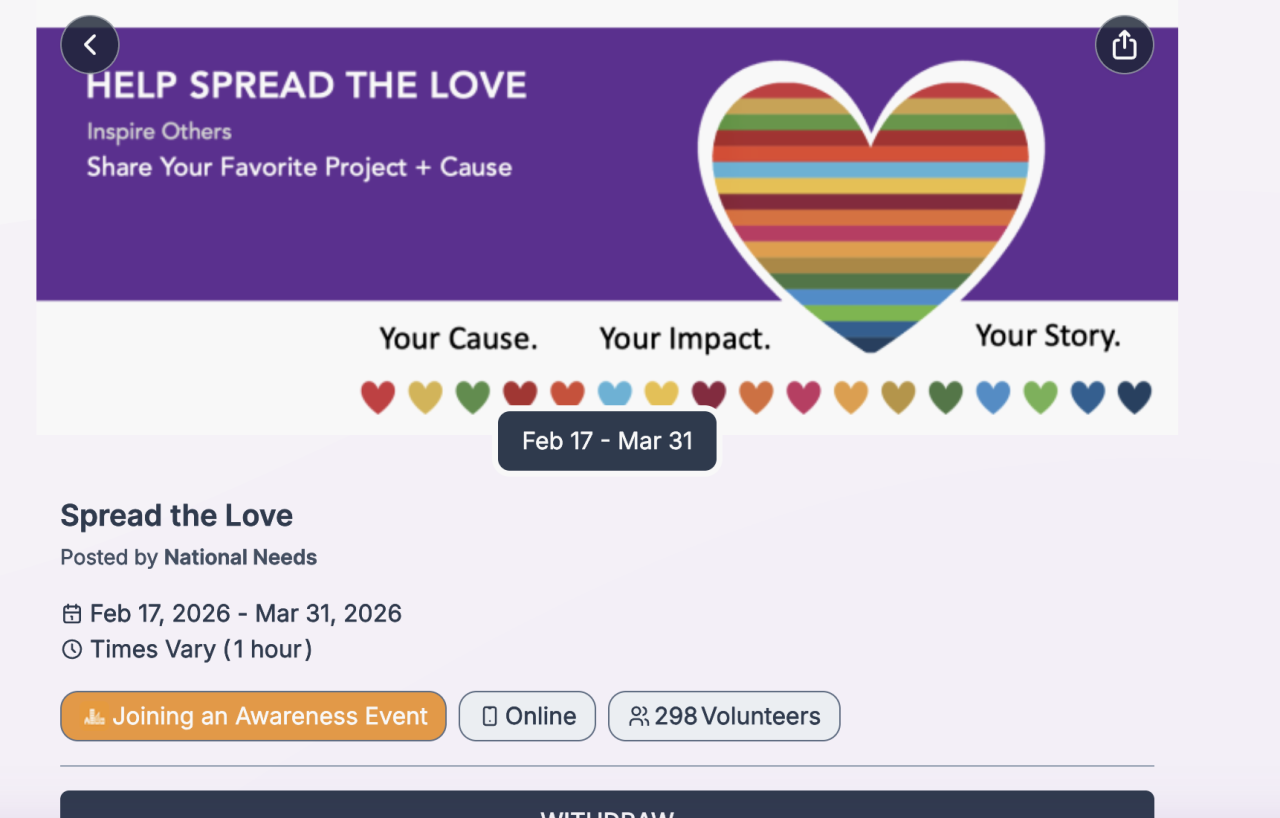Screen dimensions: 1280x818
Task: Click the Help Spread the Love banner heading
Action: click(x=306, y=86)
